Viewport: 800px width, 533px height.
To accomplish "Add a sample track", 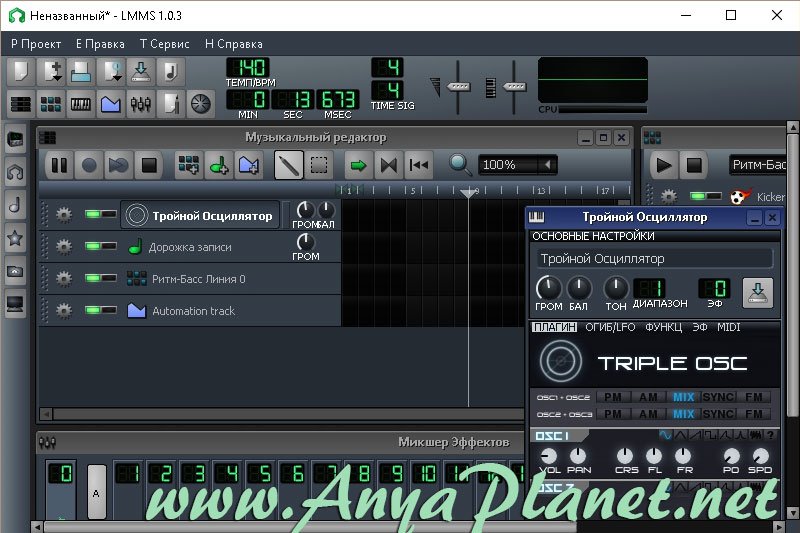I will pos(219,165).
